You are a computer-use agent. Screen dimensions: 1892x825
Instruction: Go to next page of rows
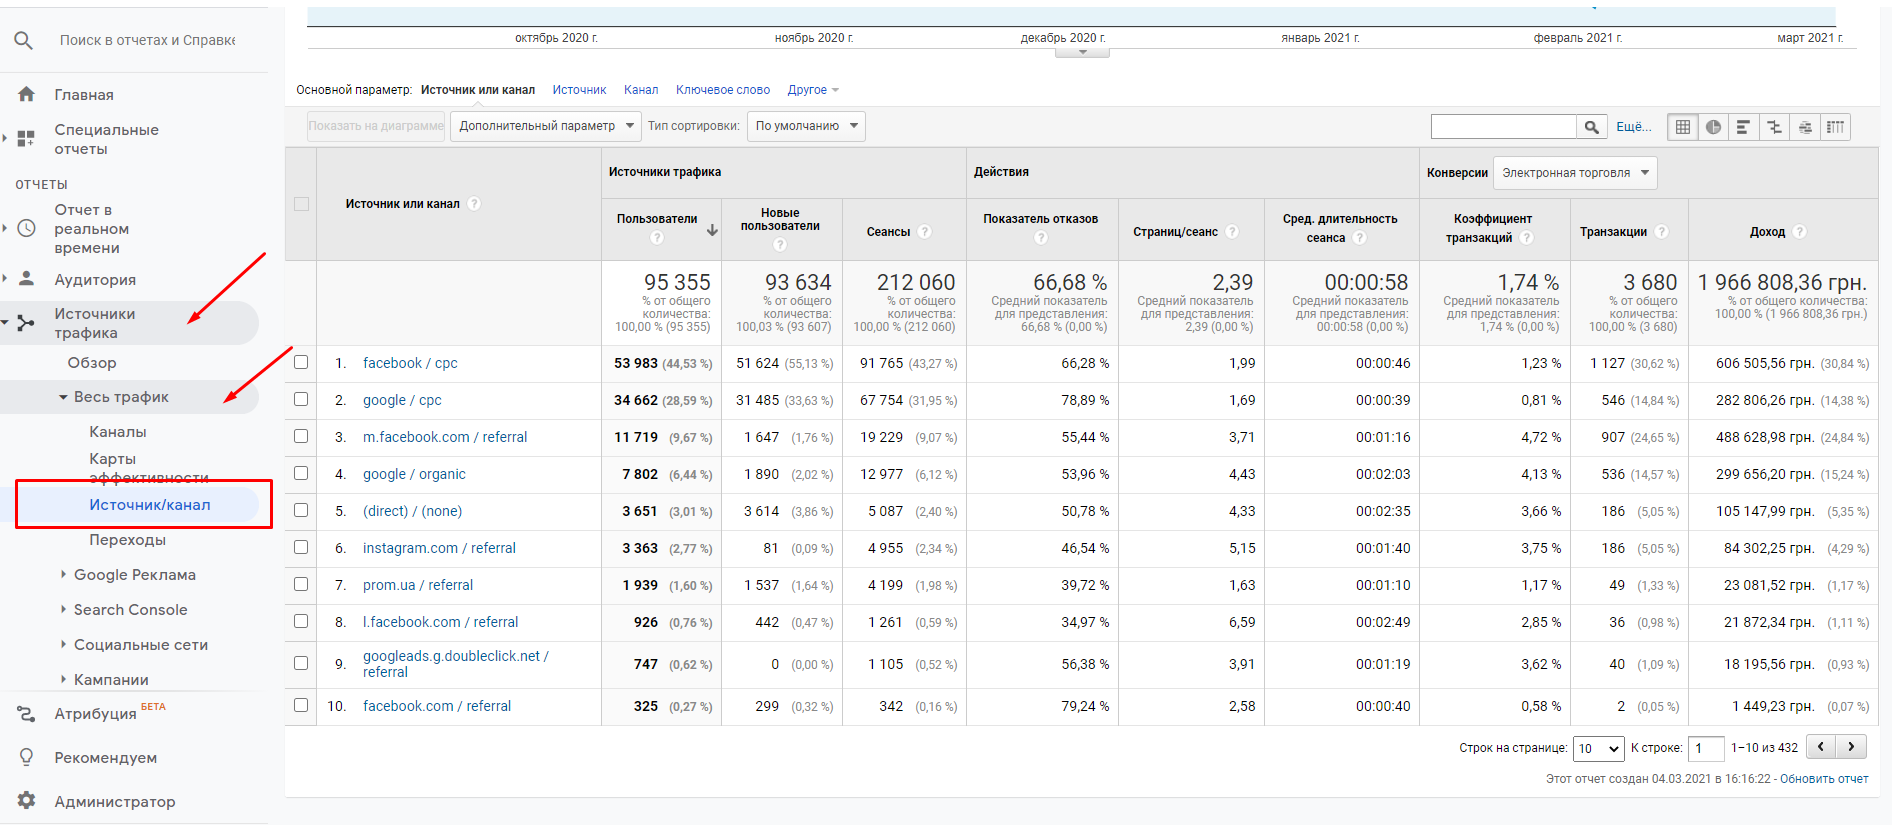coord(1851,747)
